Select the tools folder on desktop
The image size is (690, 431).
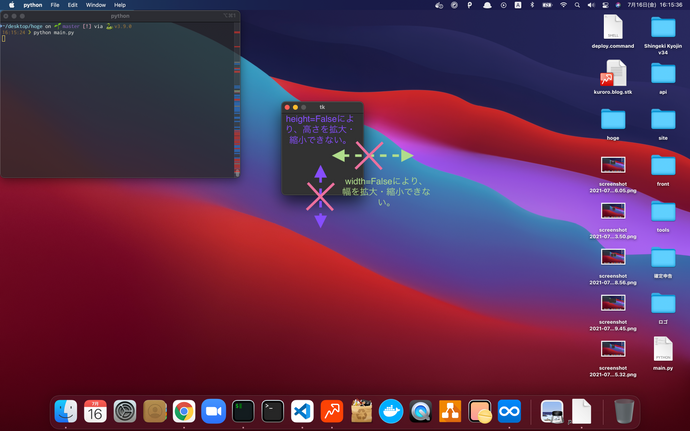(x=663, y=211)
